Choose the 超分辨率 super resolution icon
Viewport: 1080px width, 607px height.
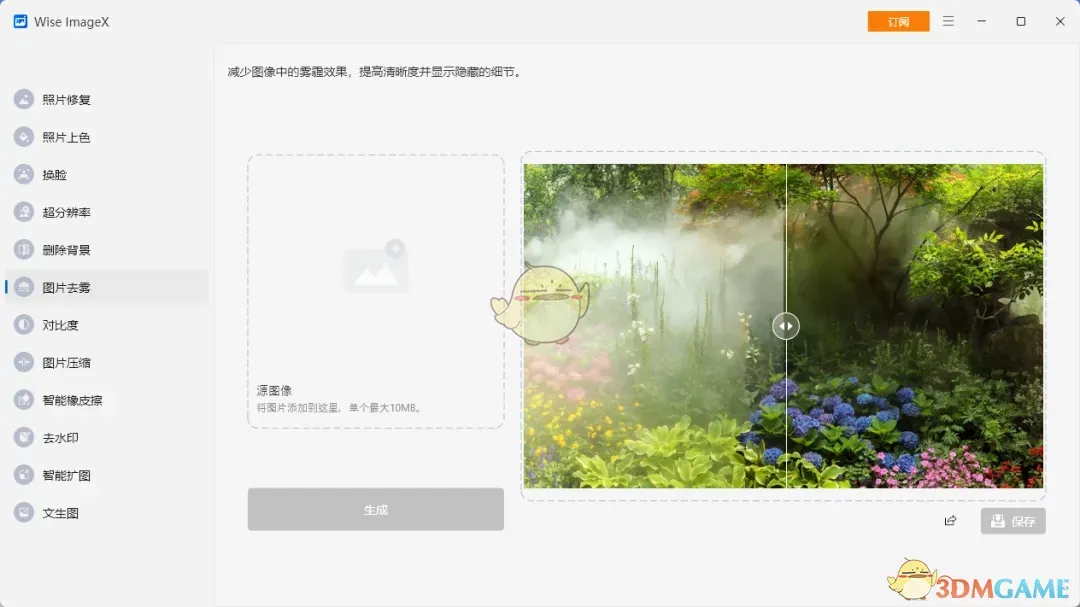pos(24,212)
